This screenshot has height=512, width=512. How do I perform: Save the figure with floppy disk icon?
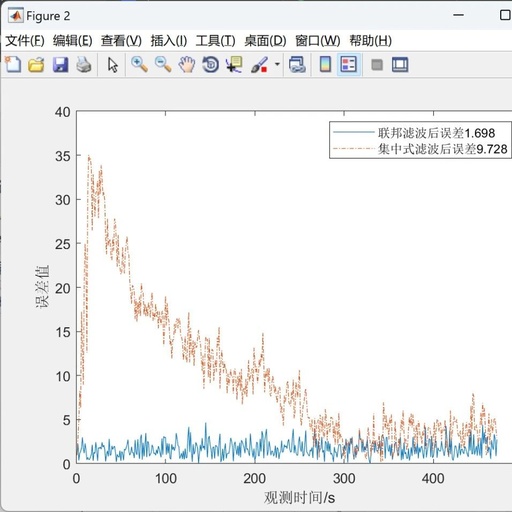(60, 64)
